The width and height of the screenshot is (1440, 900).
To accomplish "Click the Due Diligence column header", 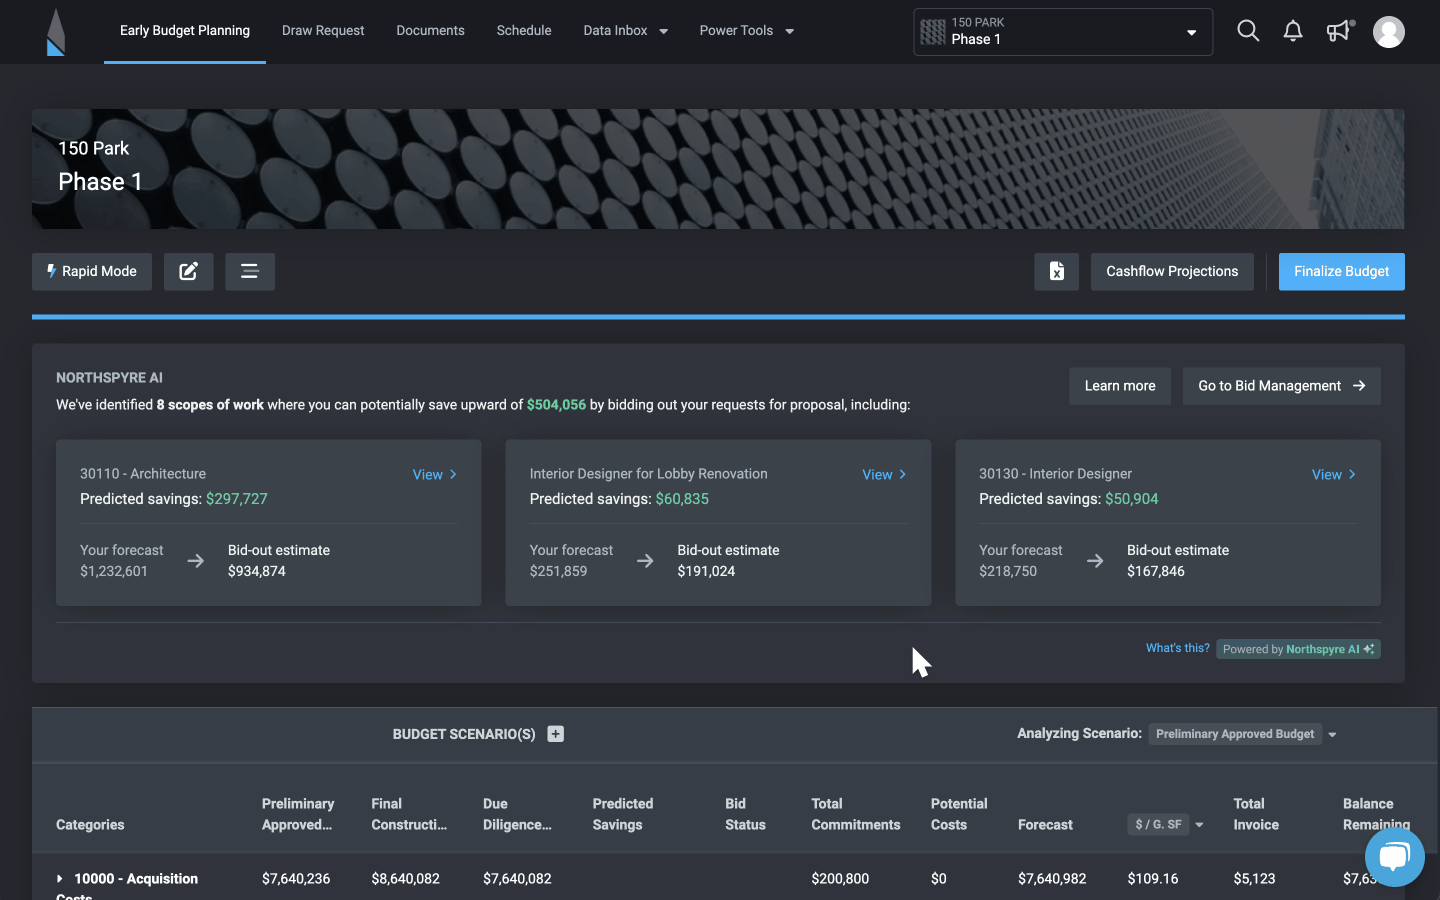I will pyautogui.click(x=517, y=814).
